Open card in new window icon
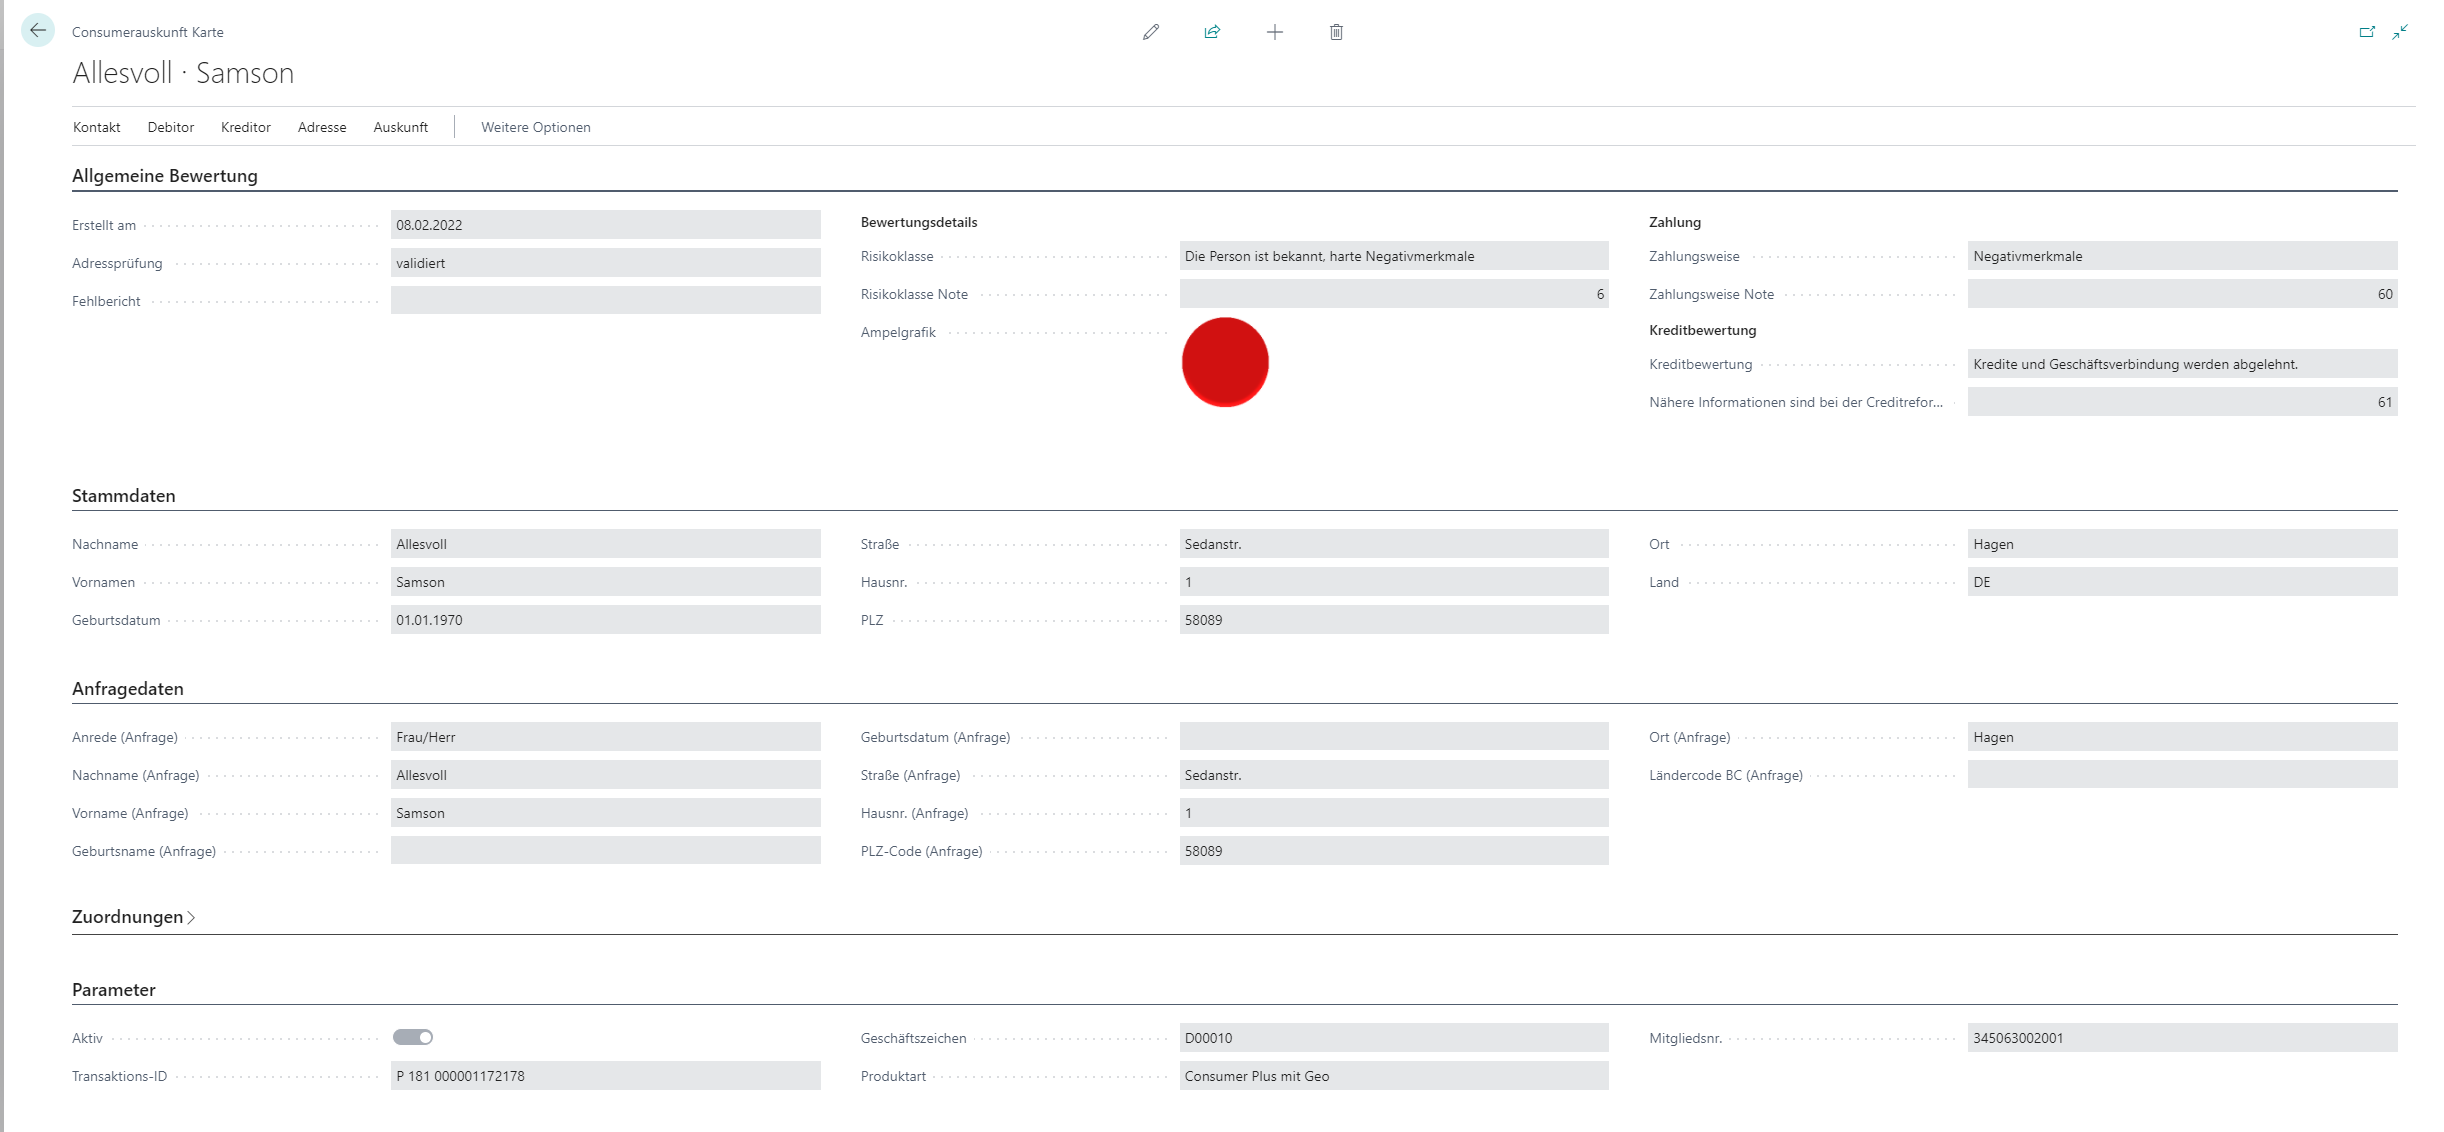2444x1132 pixels. click(2367, 32)
